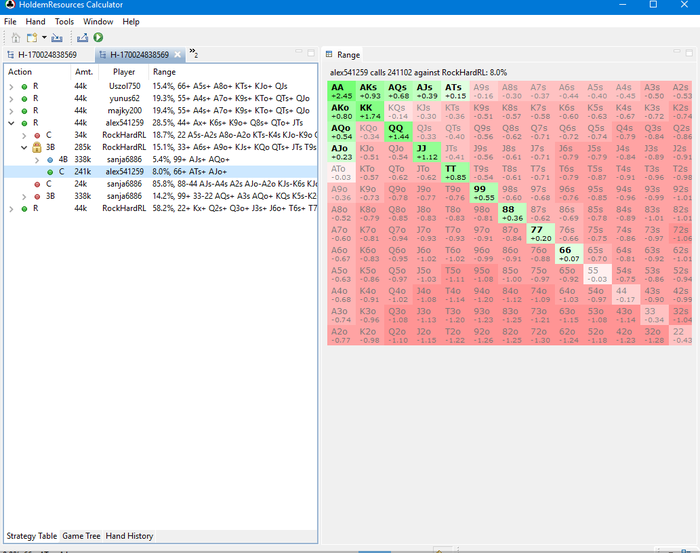Open the Help menu
Viewport: 700px width, 553px height.
[131, 21]
